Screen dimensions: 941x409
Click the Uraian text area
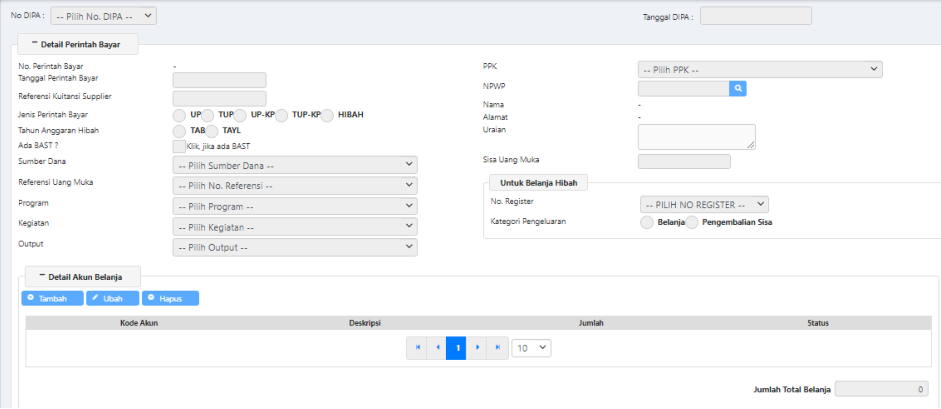[696, 136]
